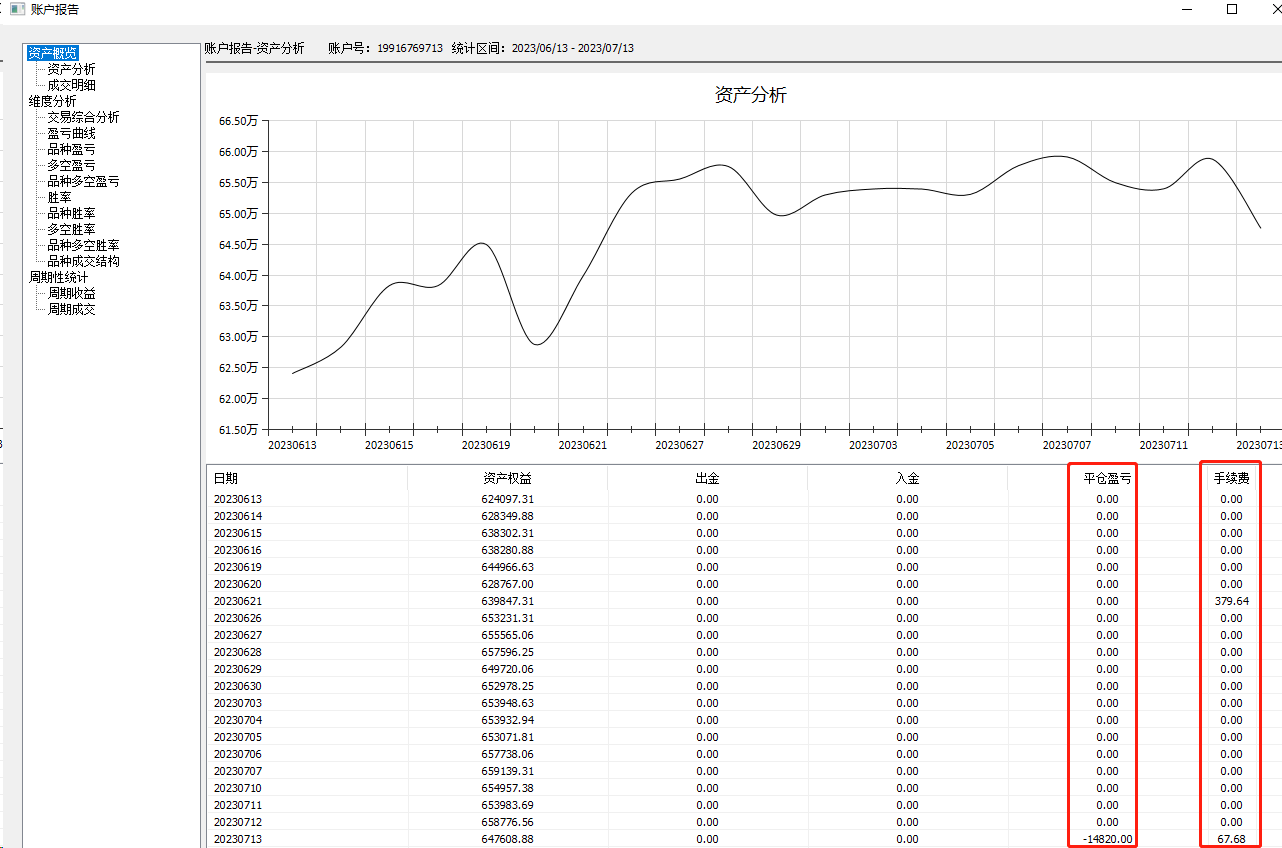Click equity value 659139.31
Viewport: 1282px width, 848px height.
pos(507,771)
